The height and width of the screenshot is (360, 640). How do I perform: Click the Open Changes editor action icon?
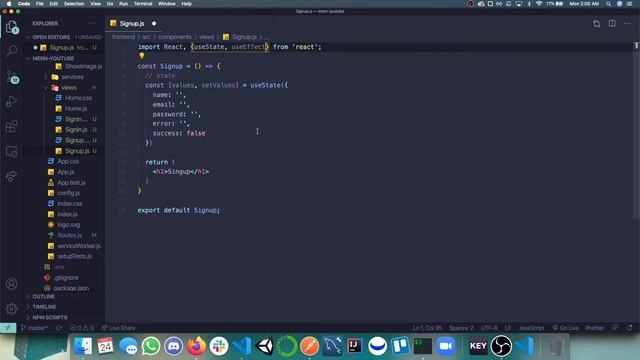coord(596,24)
